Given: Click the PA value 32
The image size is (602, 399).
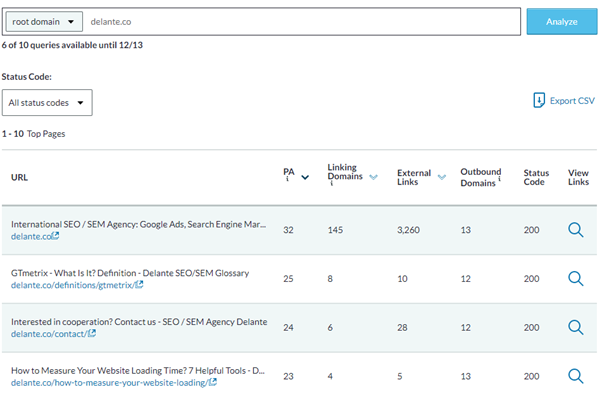Looking at the screenshot, I should tap(288, 230).
